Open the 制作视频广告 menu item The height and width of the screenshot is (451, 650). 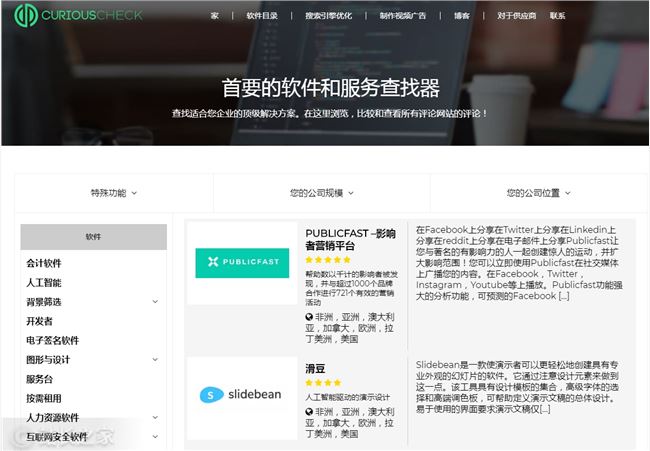click(x=403, y=16)
